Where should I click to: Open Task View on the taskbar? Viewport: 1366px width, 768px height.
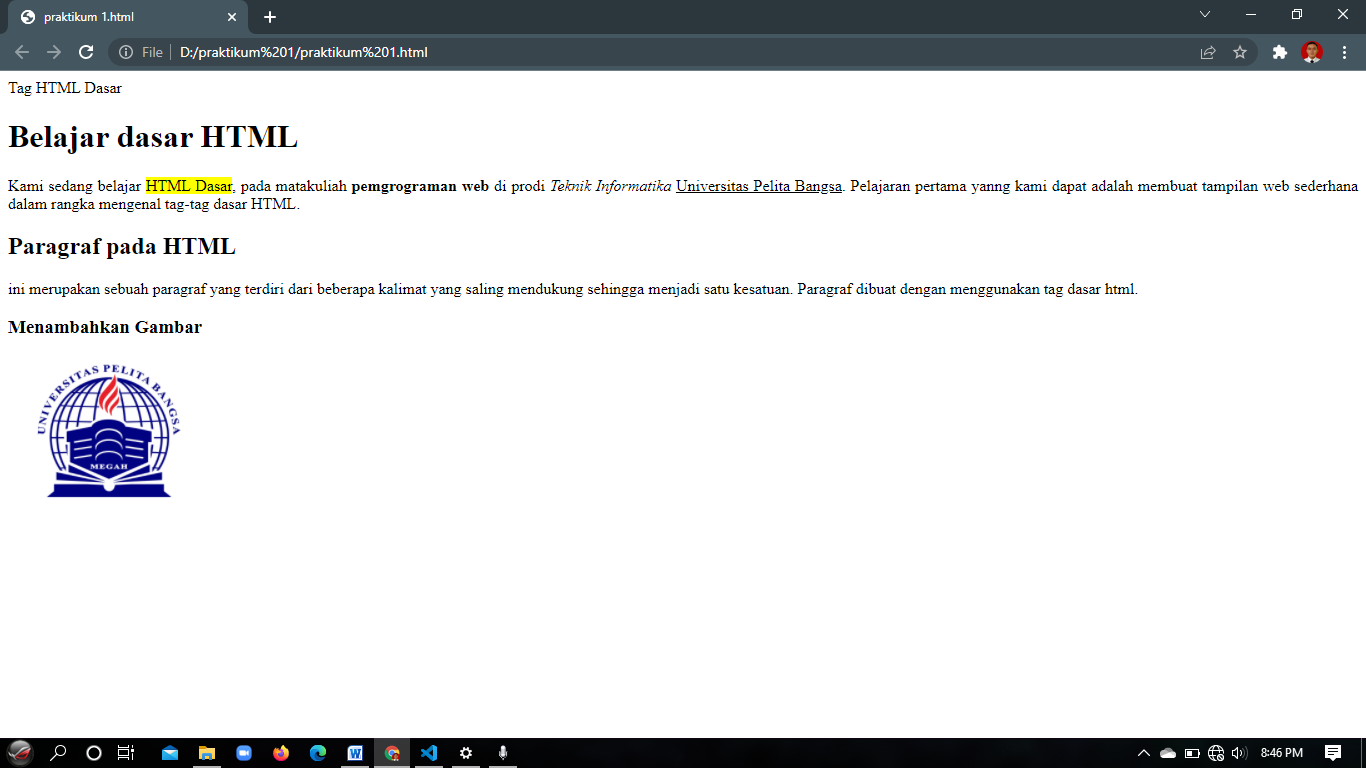pos(126,753)
